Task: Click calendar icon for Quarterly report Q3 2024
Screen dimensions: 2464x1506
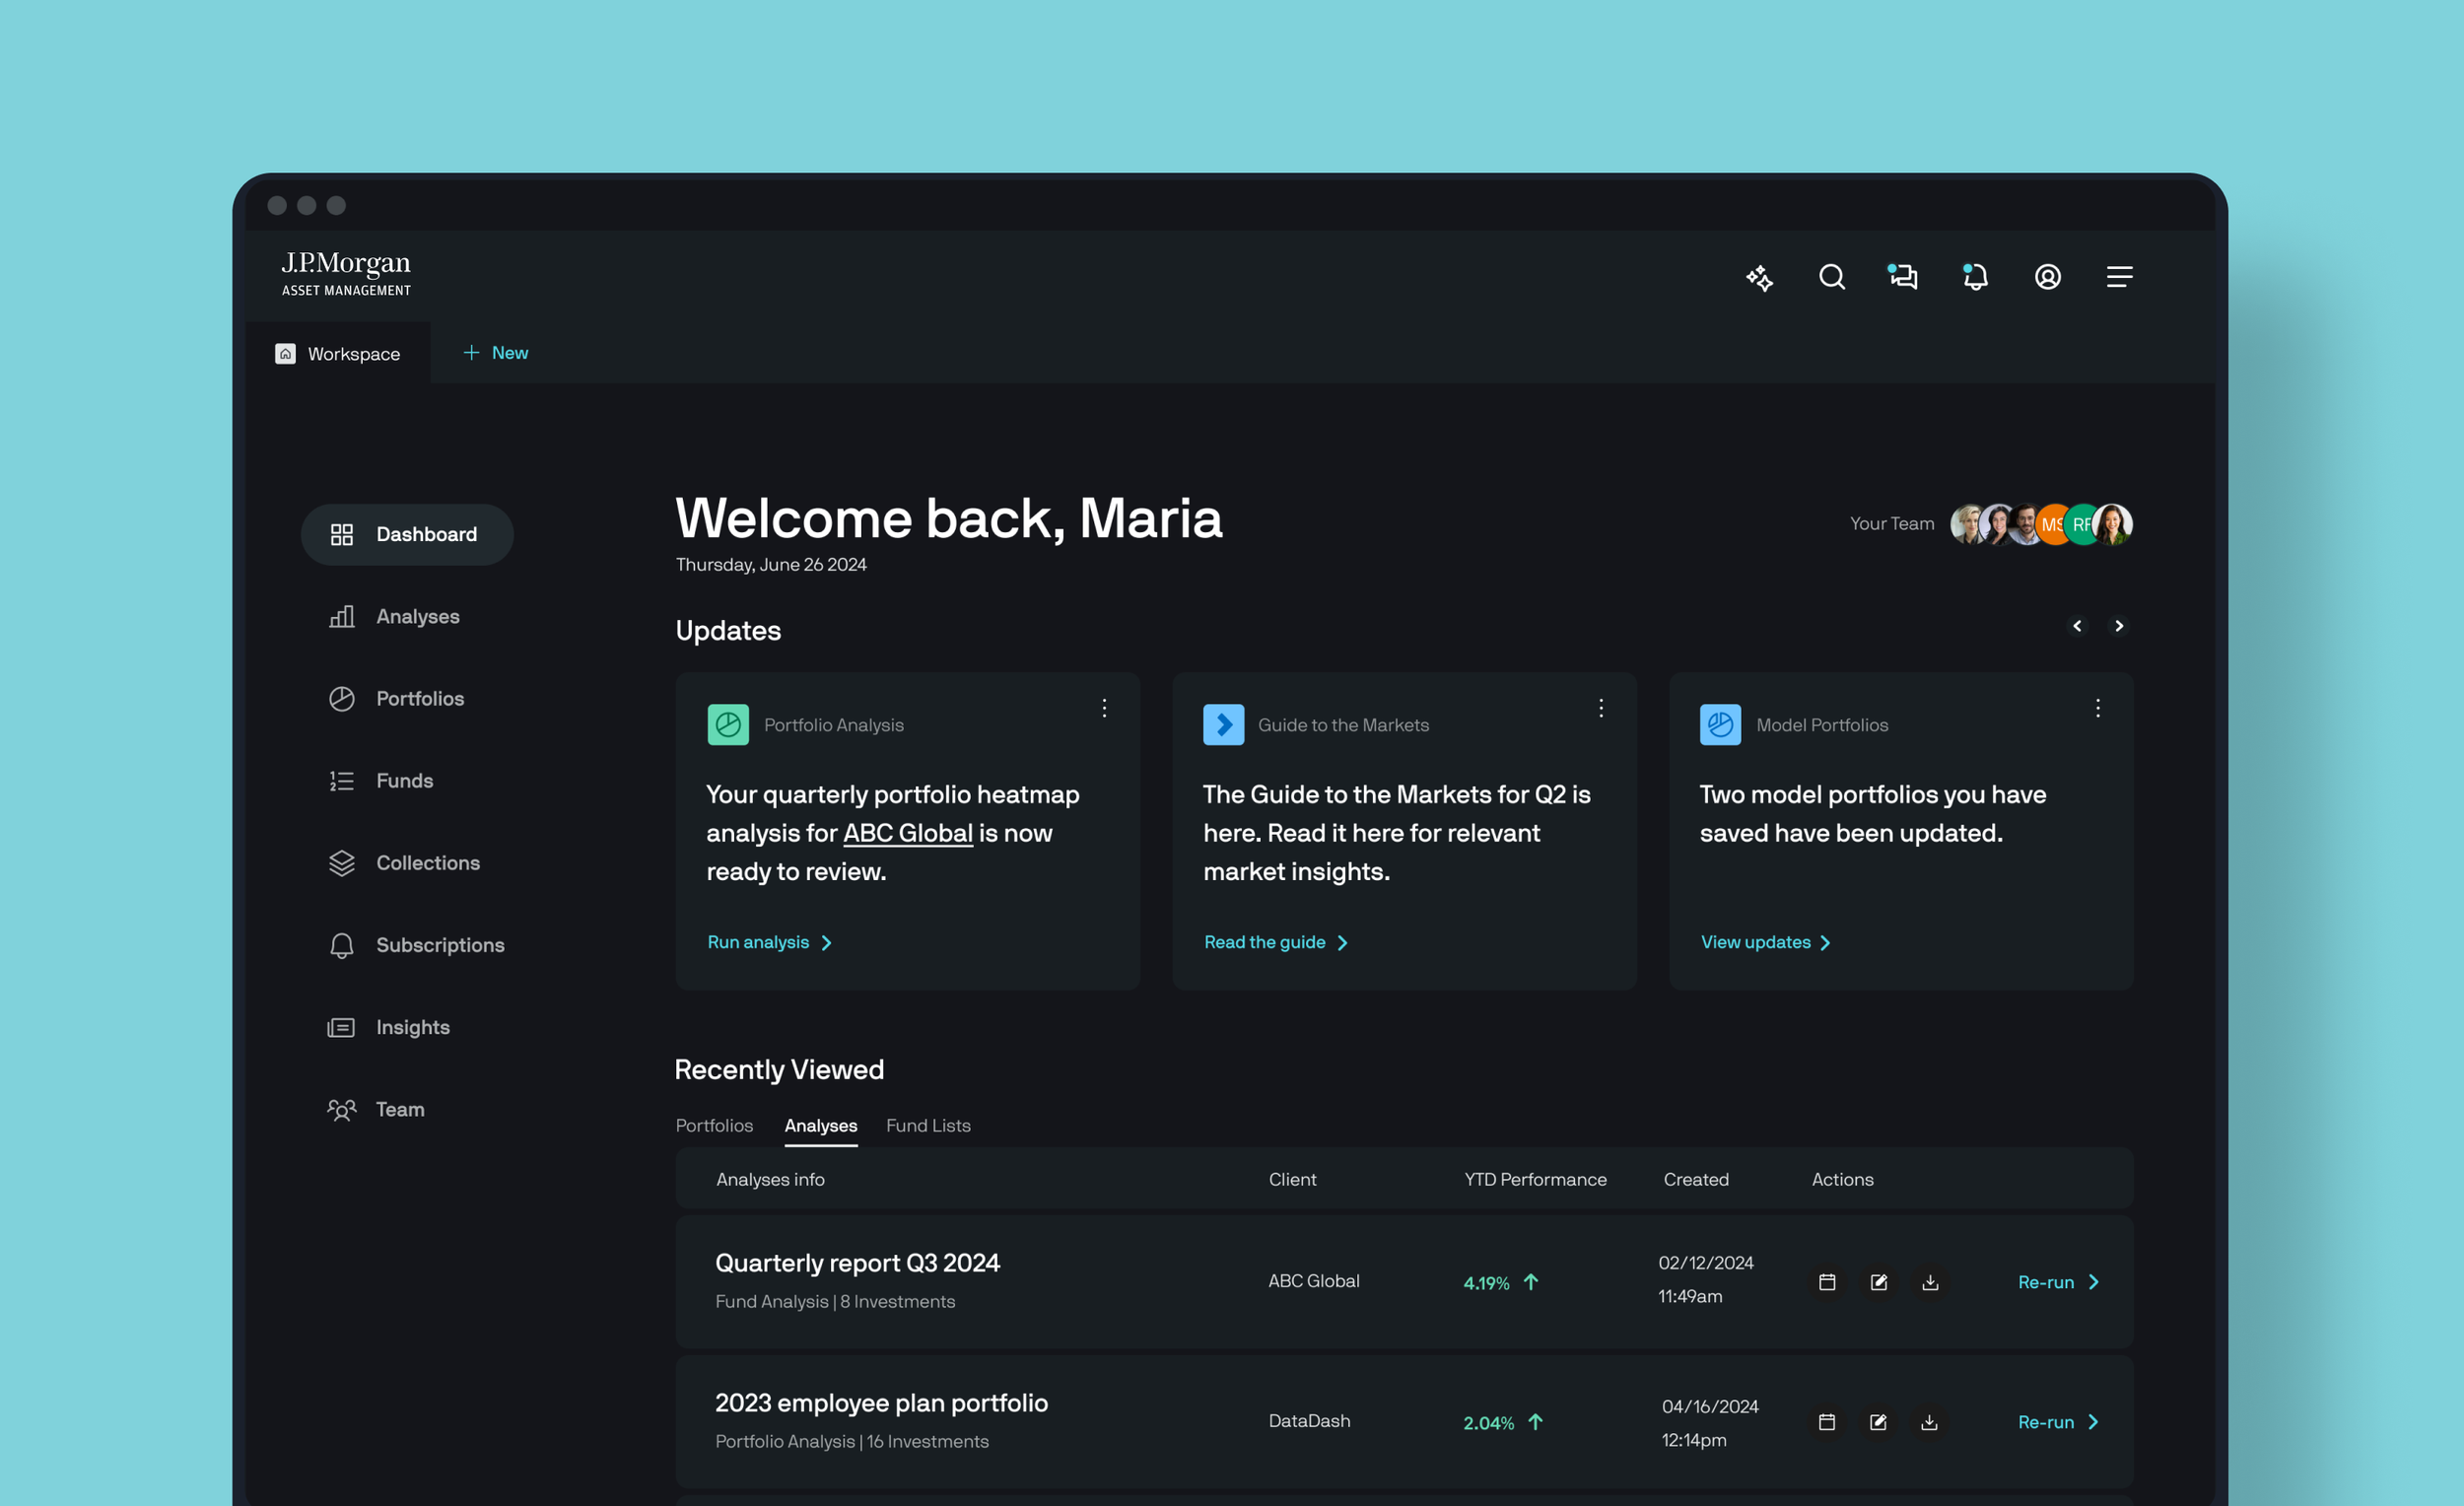Action: pyautogui.click(x=1827, y=1282)
